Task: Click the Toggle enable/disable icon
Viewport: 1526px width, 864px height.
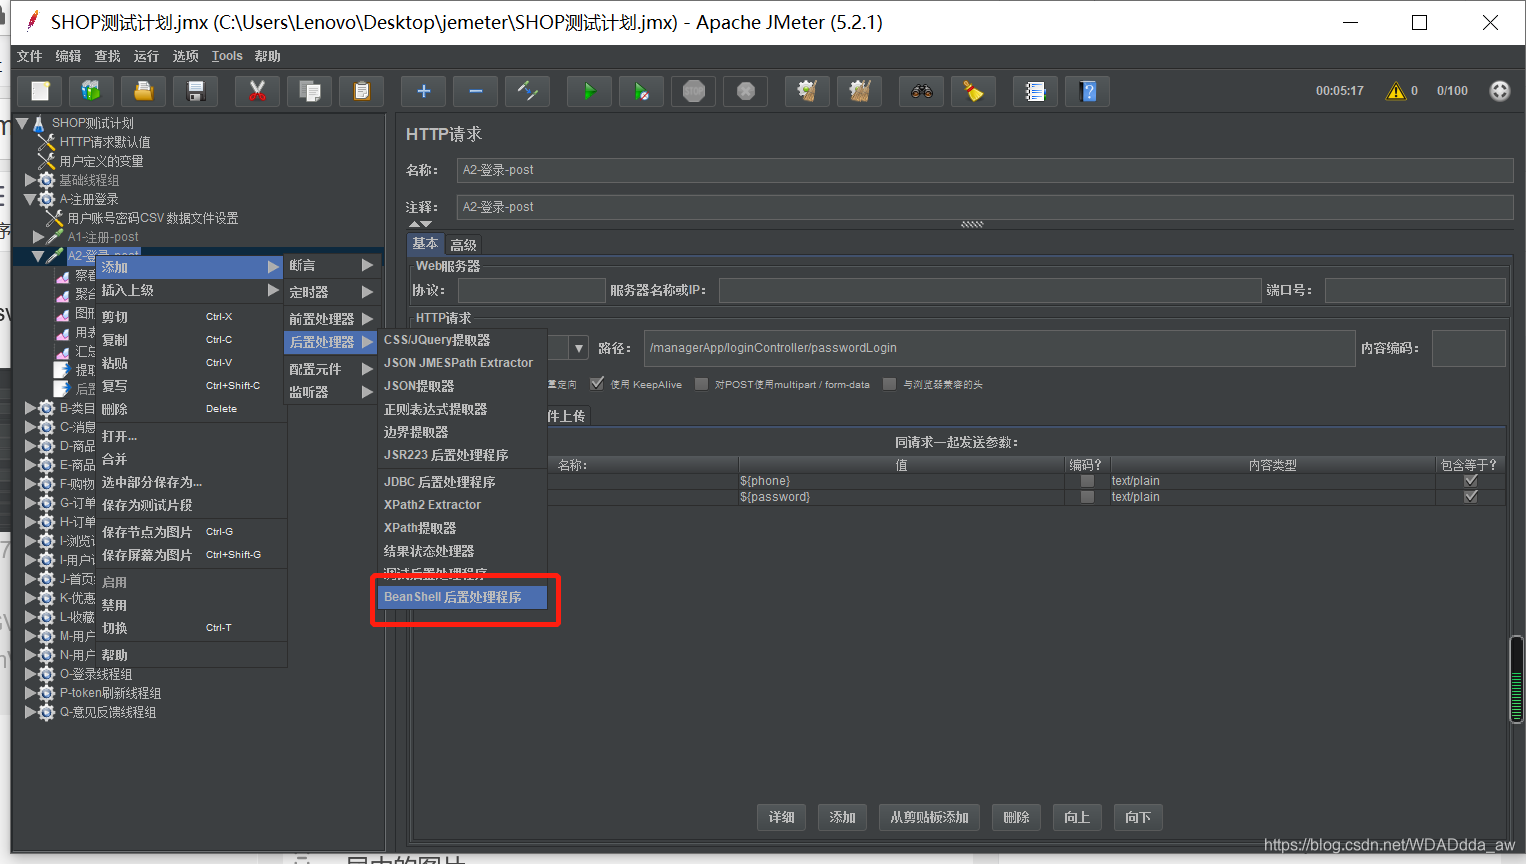Action: pos(527,91)
